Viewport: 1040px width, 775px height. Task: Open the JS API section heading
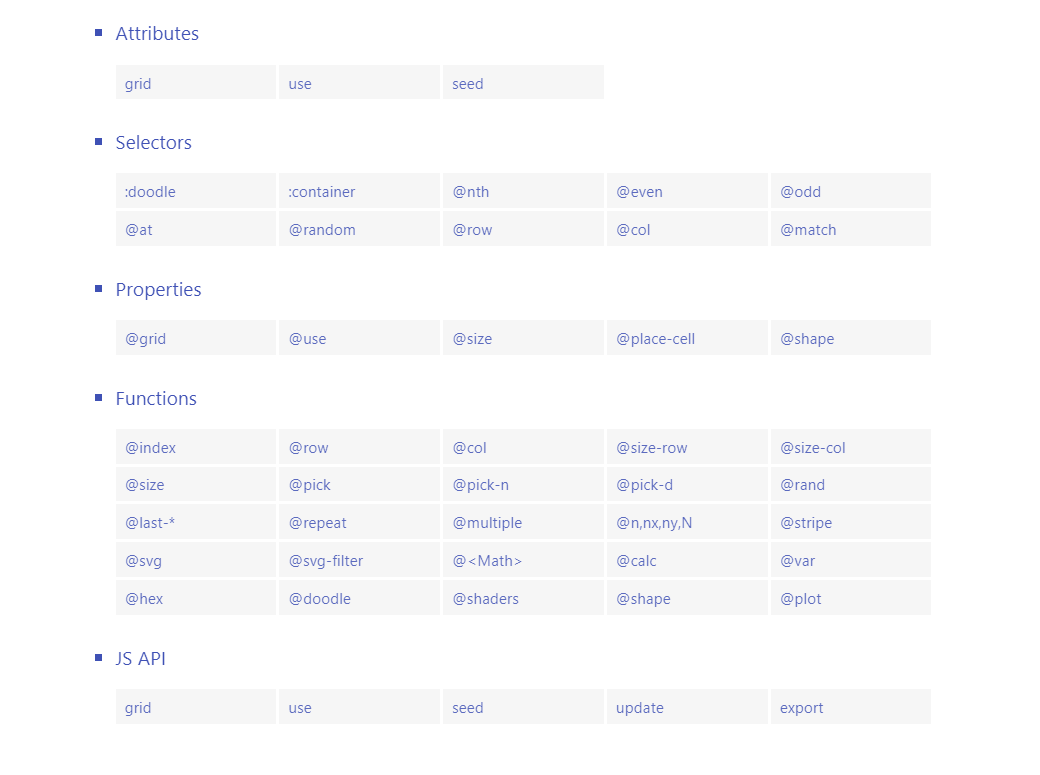[140, 658]
